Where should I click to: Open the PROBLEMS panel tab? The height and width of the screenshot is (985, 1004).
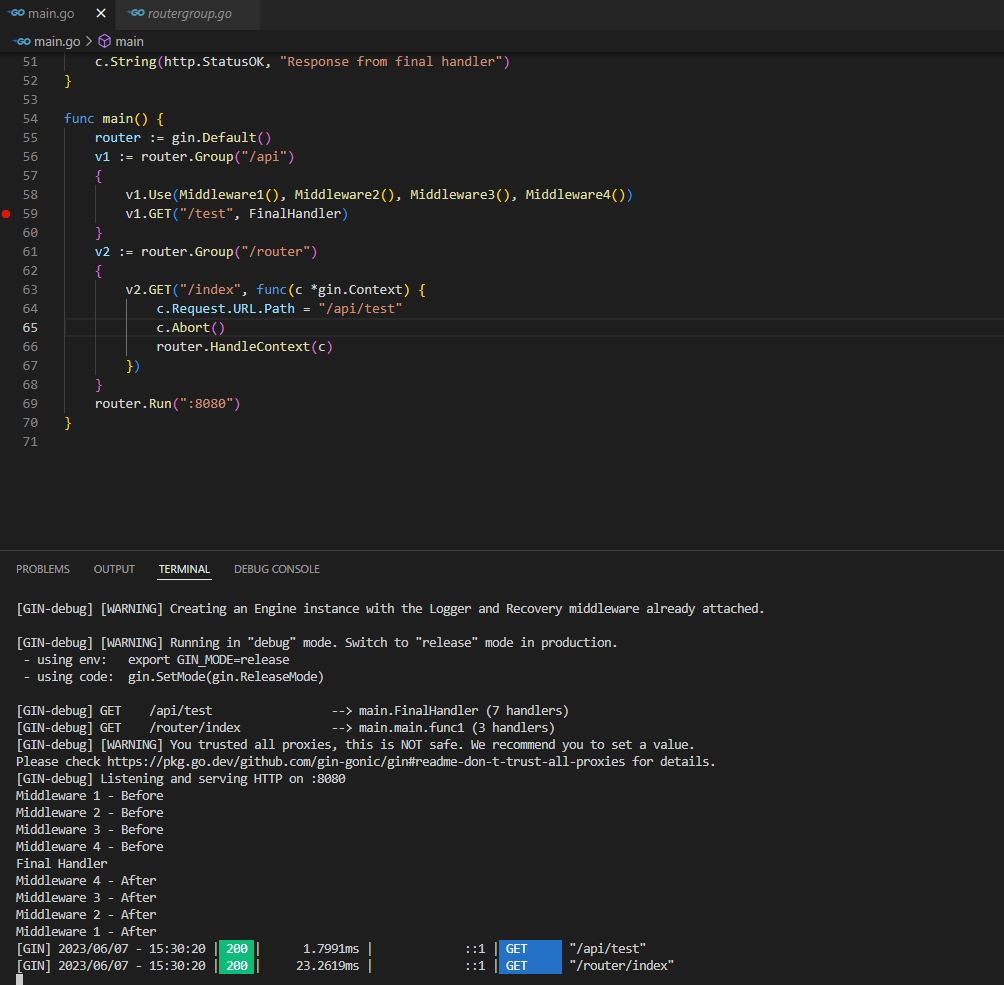click(x=43, y=569)
